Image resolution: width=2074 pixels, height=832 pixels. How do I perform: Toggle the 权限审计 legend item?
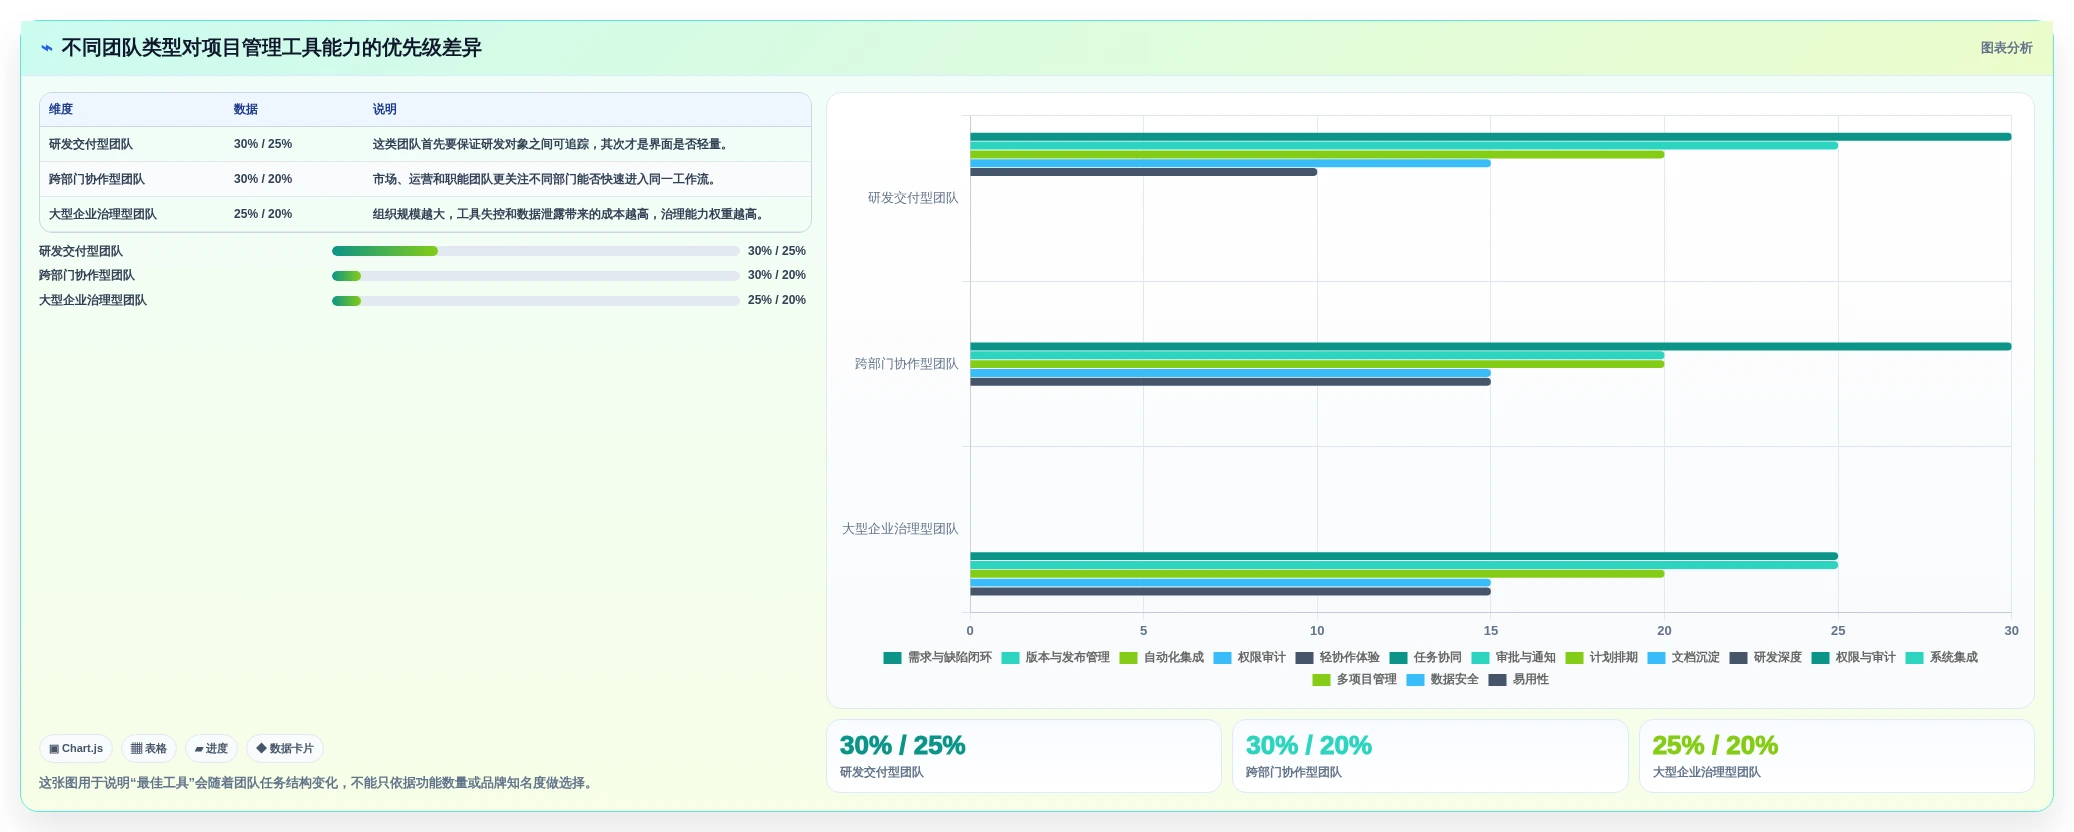pyautogui.click(x=1249, y=657)
